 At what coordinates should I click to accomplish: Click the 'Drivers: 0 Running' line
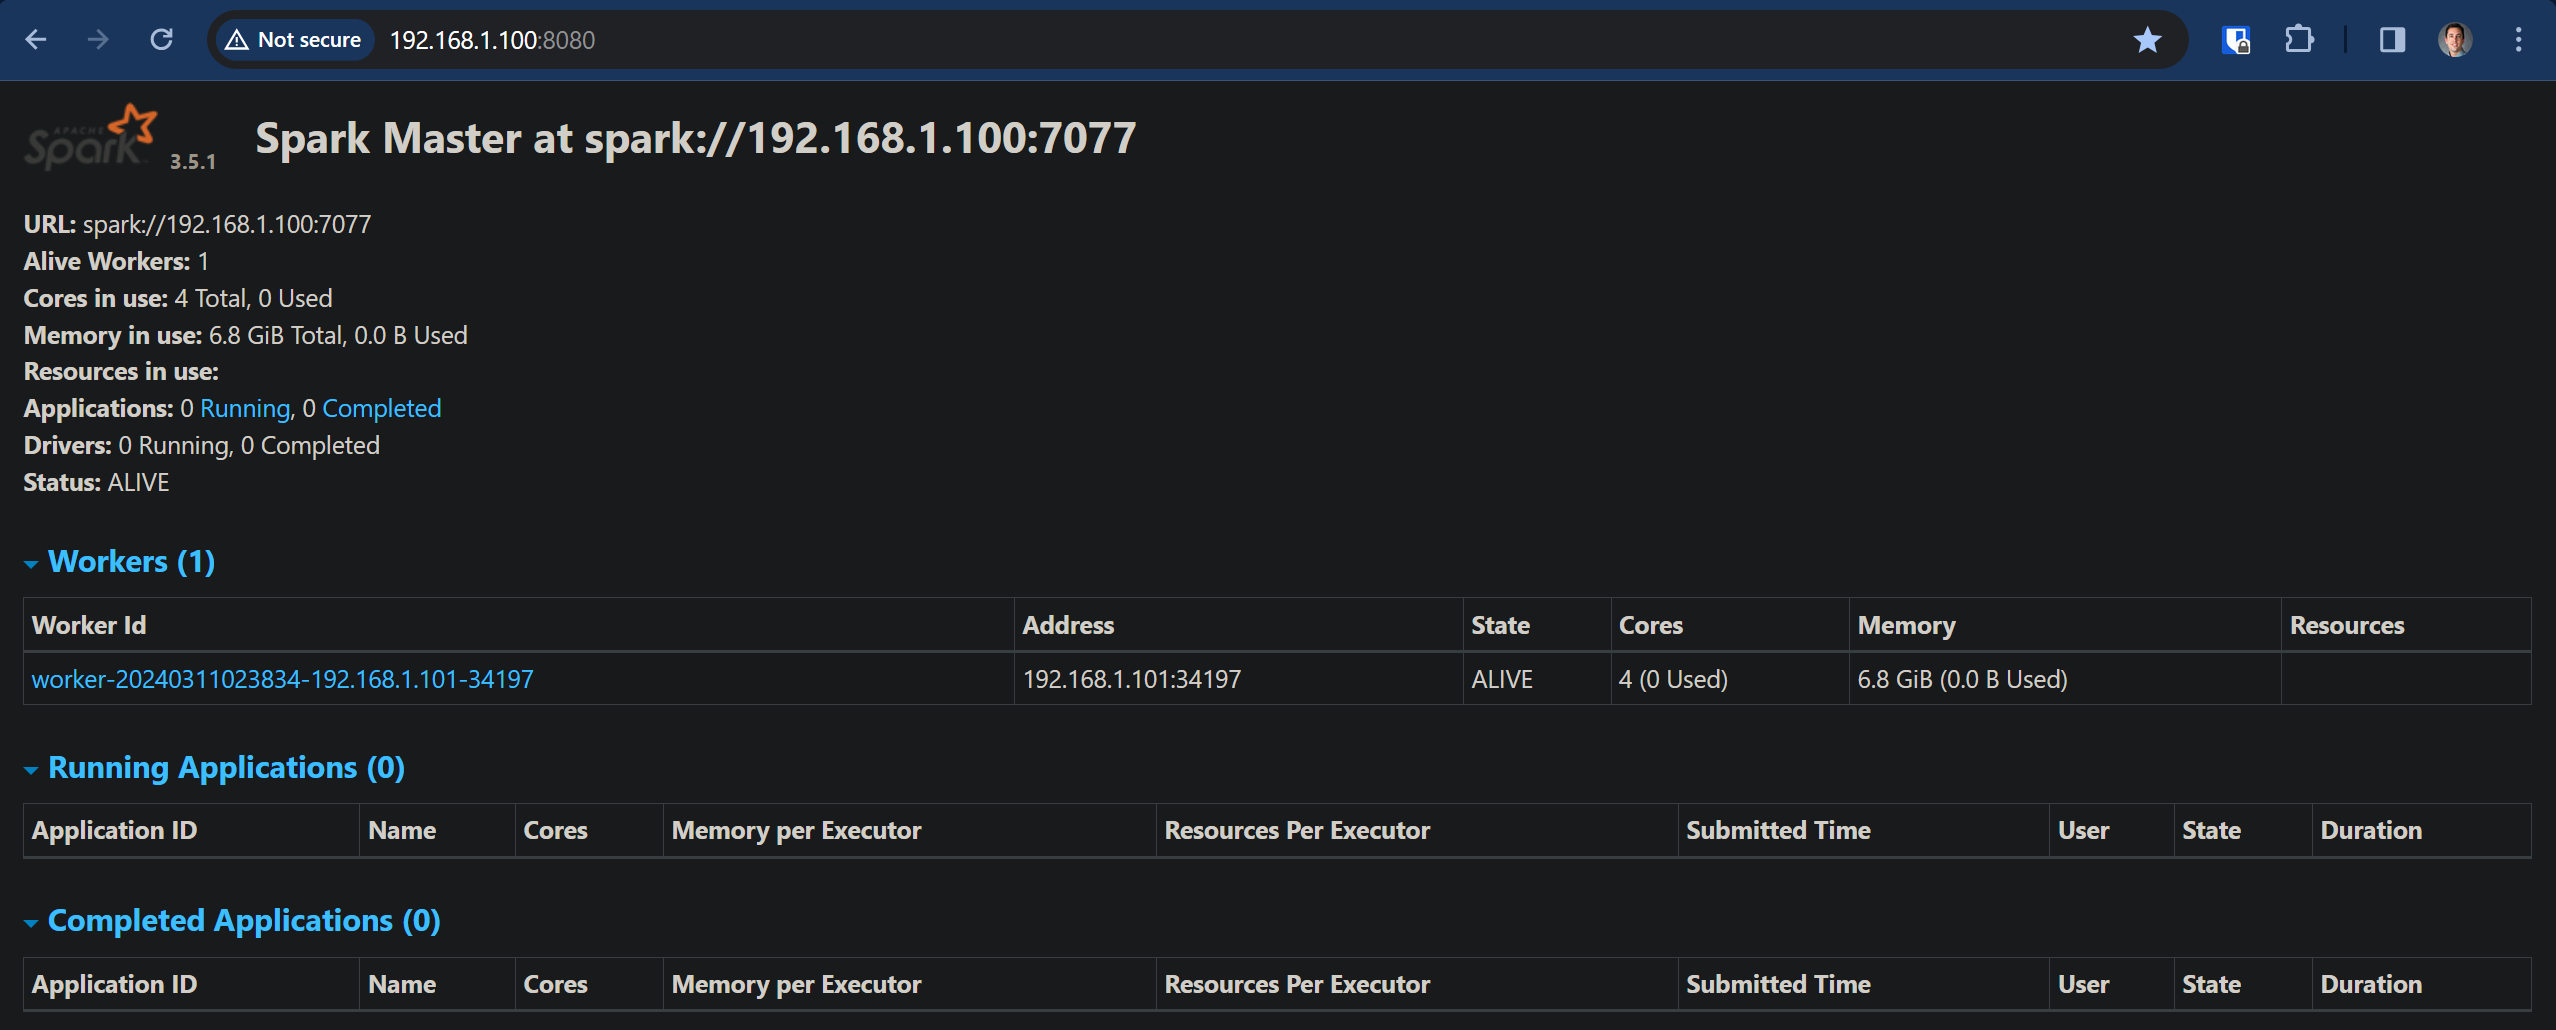point(201,445)
